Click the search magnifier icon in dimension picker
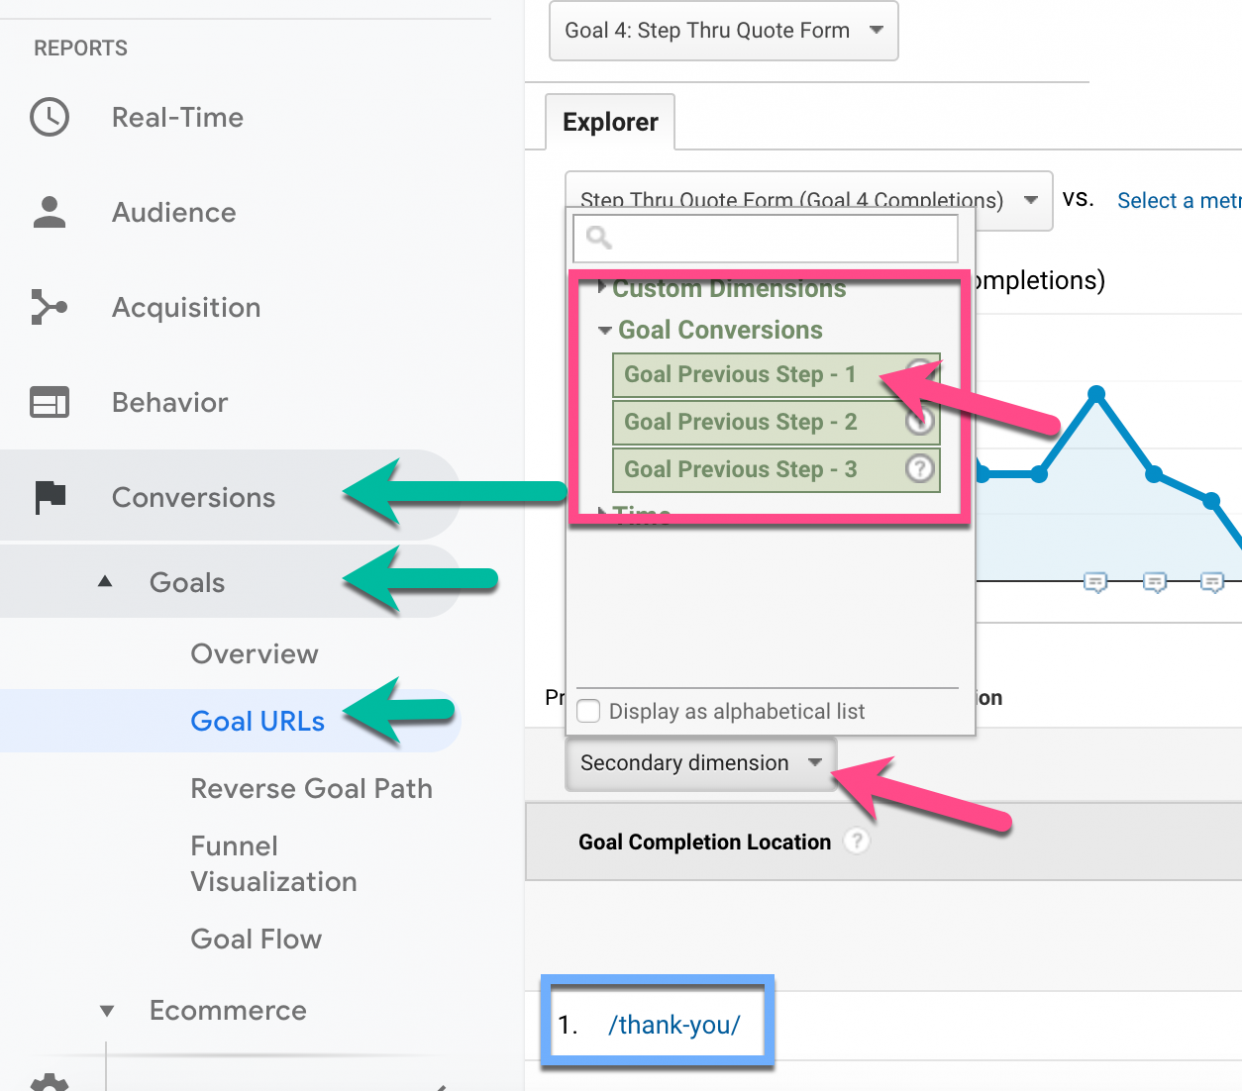 point(599,237)
